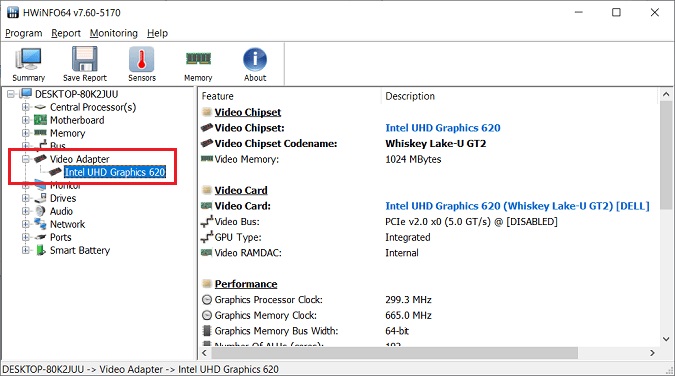Screen dimensions: 675x376
Task: Open the Report menu
Action: [66, 33]
